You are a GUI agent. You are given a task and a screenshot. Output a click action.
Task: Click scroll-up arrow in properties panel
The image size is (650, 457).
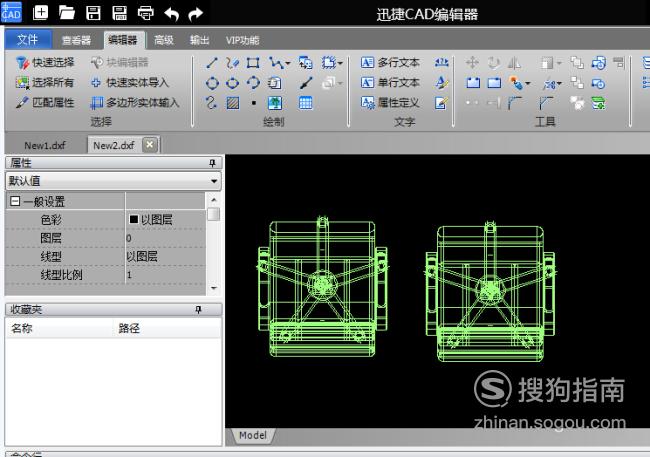[214, 200]
